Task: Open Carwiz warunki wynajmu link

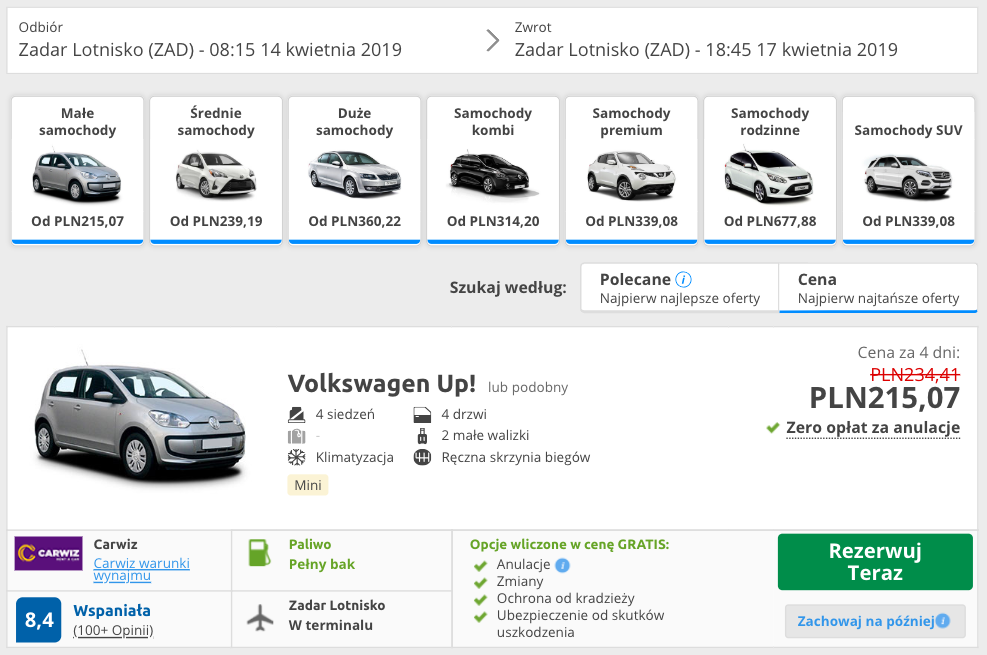Action: point(142,569)
